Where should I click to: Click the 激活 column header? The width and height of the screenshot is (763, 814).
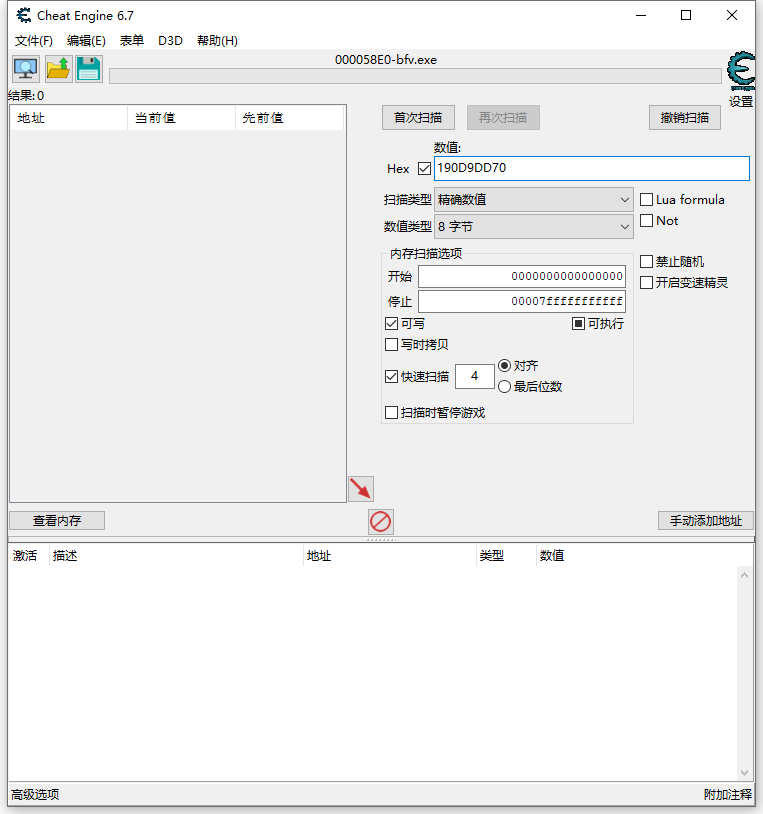29,556
